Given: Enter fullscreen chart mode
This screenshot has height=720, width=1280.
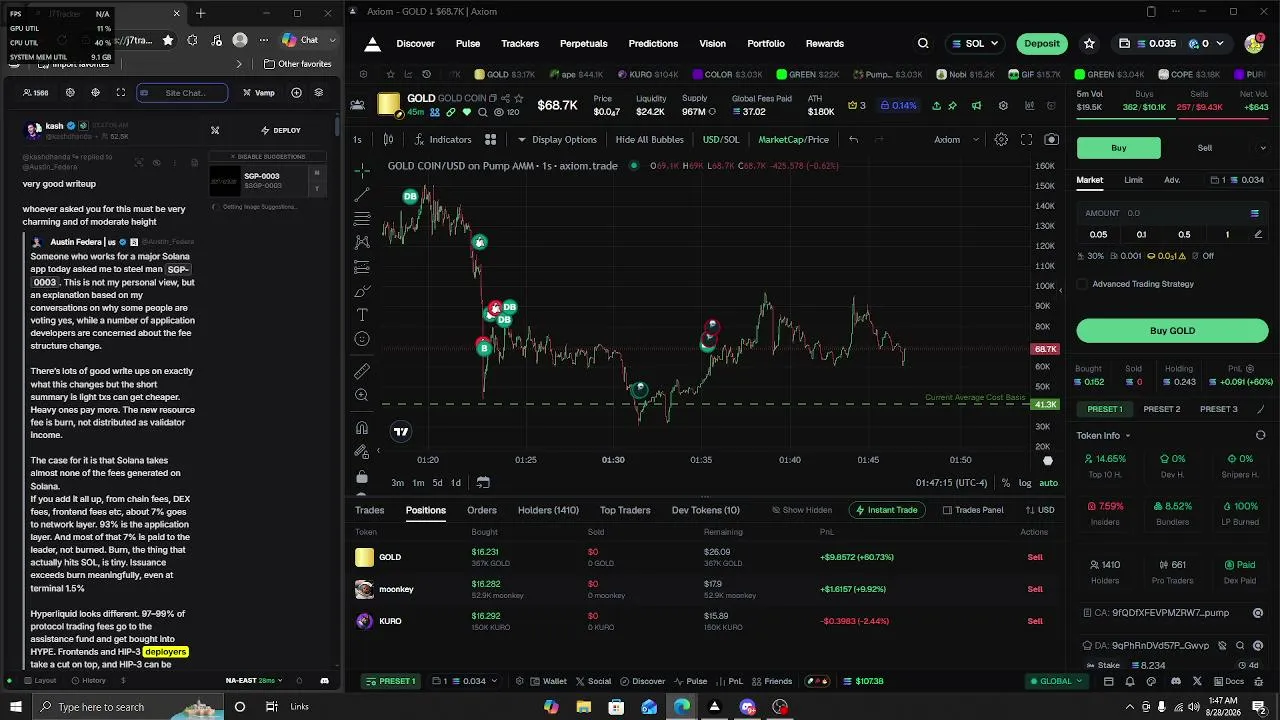Looking at the screenshot, I should [x=1026, y=140].
